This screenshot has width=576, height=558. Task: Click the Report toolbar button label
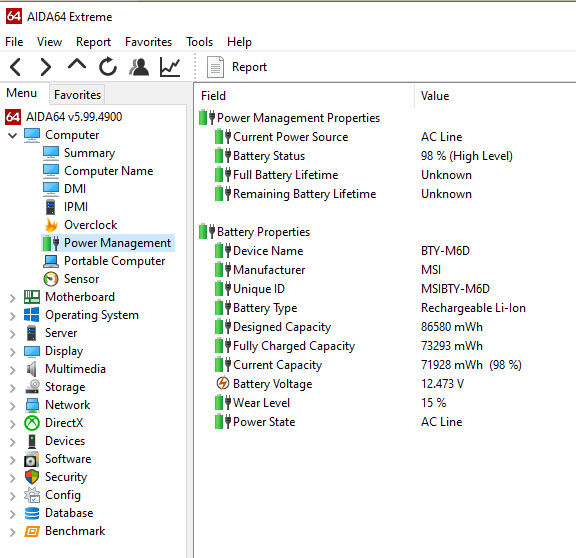tap(249, 67)
